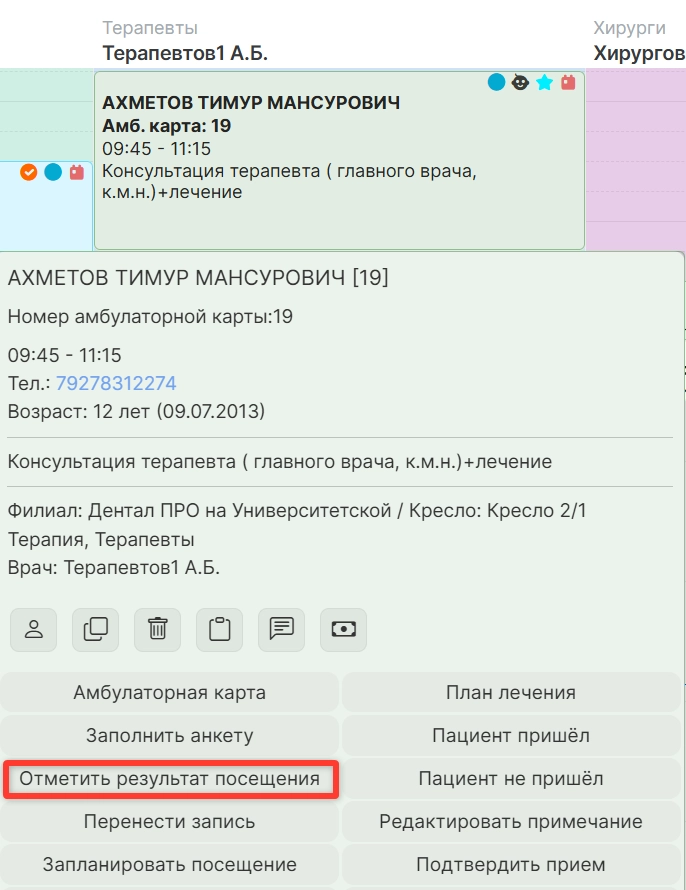Mark Пациент пришёл
The image size is (686, 890).
point(511,736)
